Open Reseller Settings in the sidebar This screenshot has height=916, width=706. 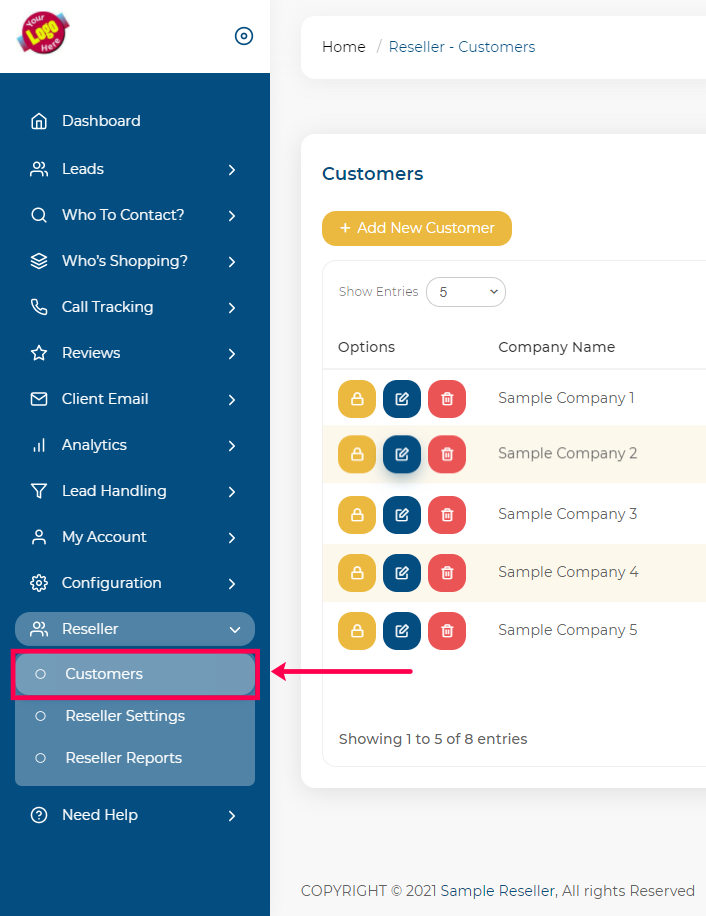tap(125, 716)
